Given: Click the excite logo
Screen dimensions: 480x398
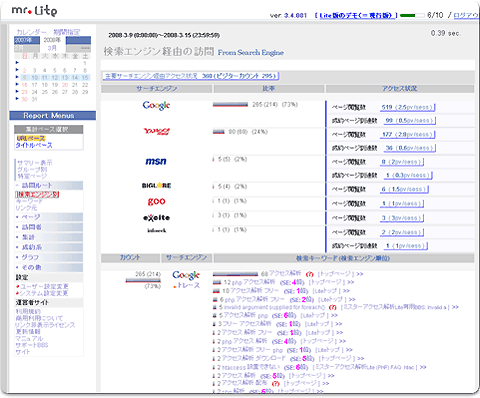Looking at the screenshot, I should pyautogui.click(x=156, y=218).
